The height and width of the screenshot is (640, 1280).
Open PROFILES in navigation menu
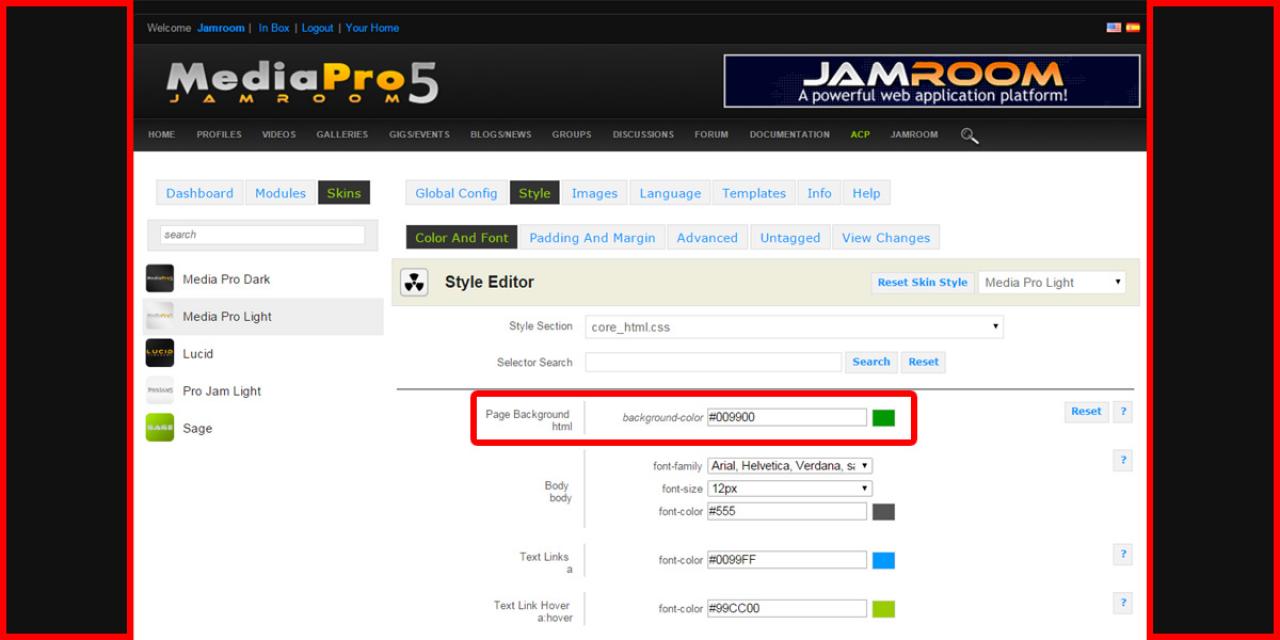point(219,135)
